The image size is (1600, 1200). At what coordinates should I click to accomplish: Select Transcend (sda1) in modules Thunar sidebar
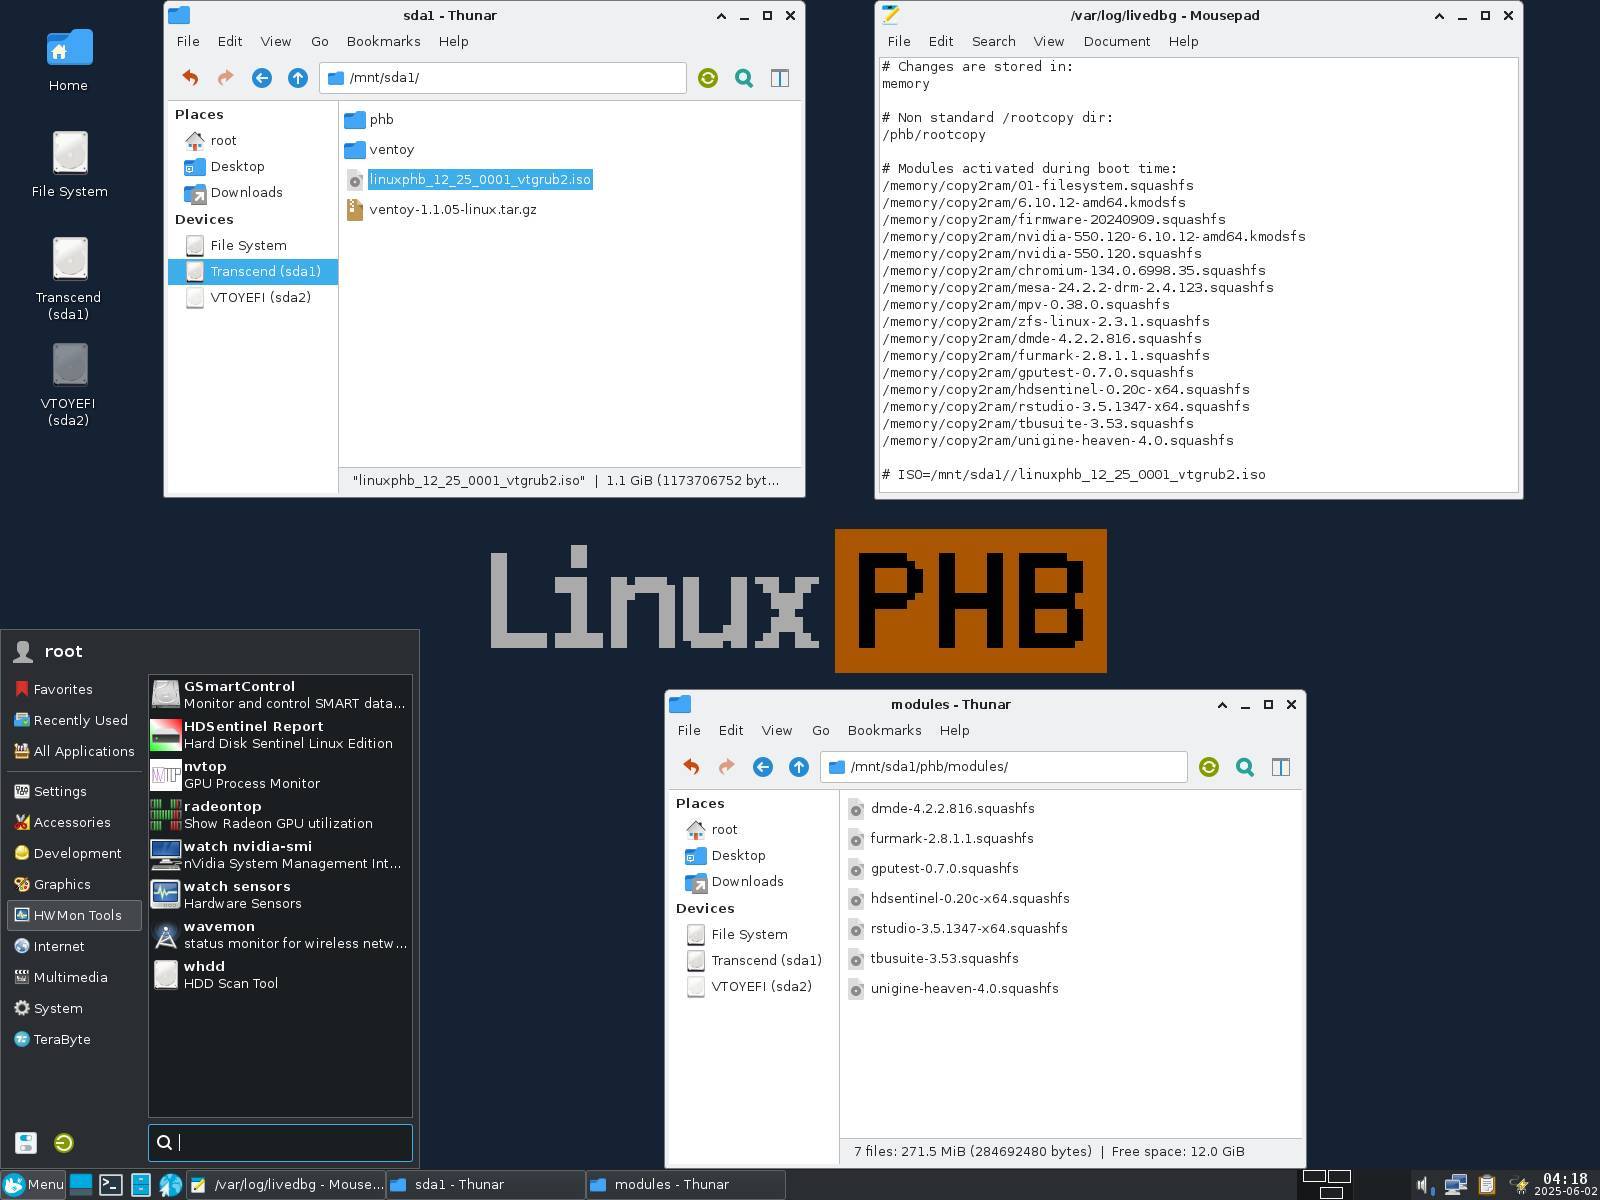(x=754, y=960)
